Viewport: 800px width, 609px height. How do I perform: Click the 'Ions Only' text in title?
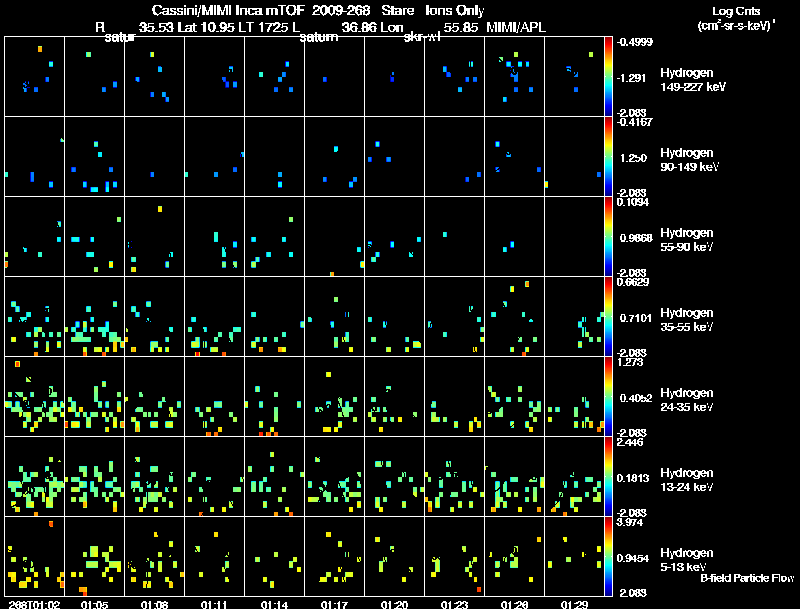pyautogui.click(x=455, y=11)
